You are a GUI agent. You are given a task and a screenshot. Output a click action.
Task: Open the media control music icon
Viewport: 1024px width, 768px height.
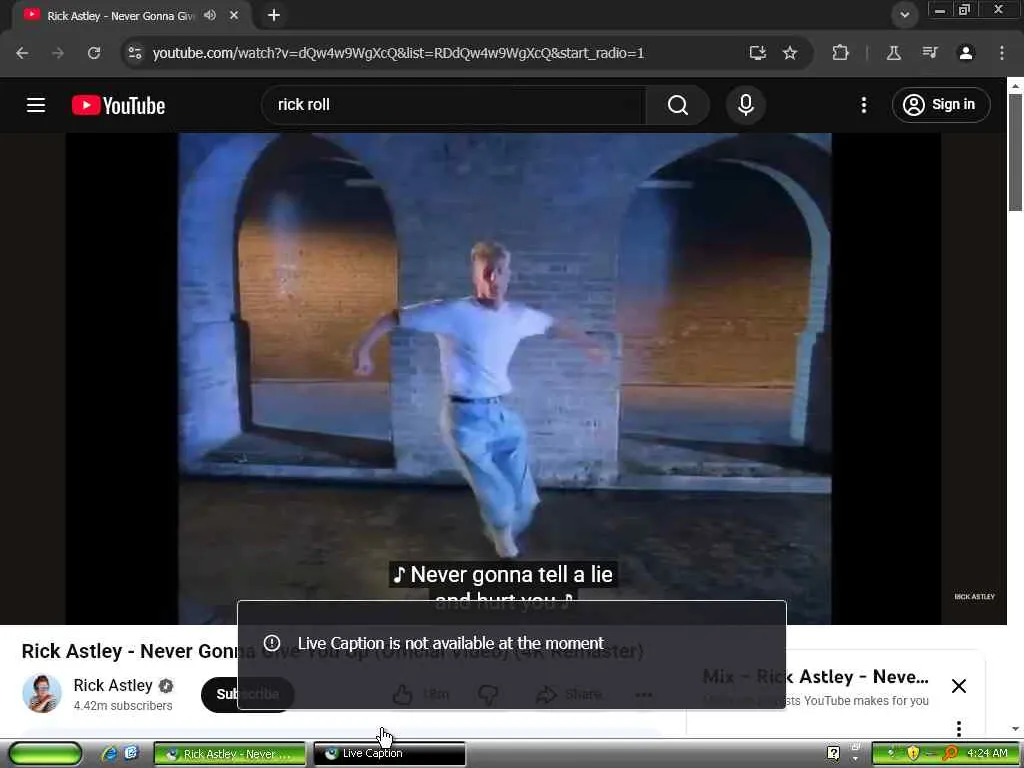pos(930,53)
